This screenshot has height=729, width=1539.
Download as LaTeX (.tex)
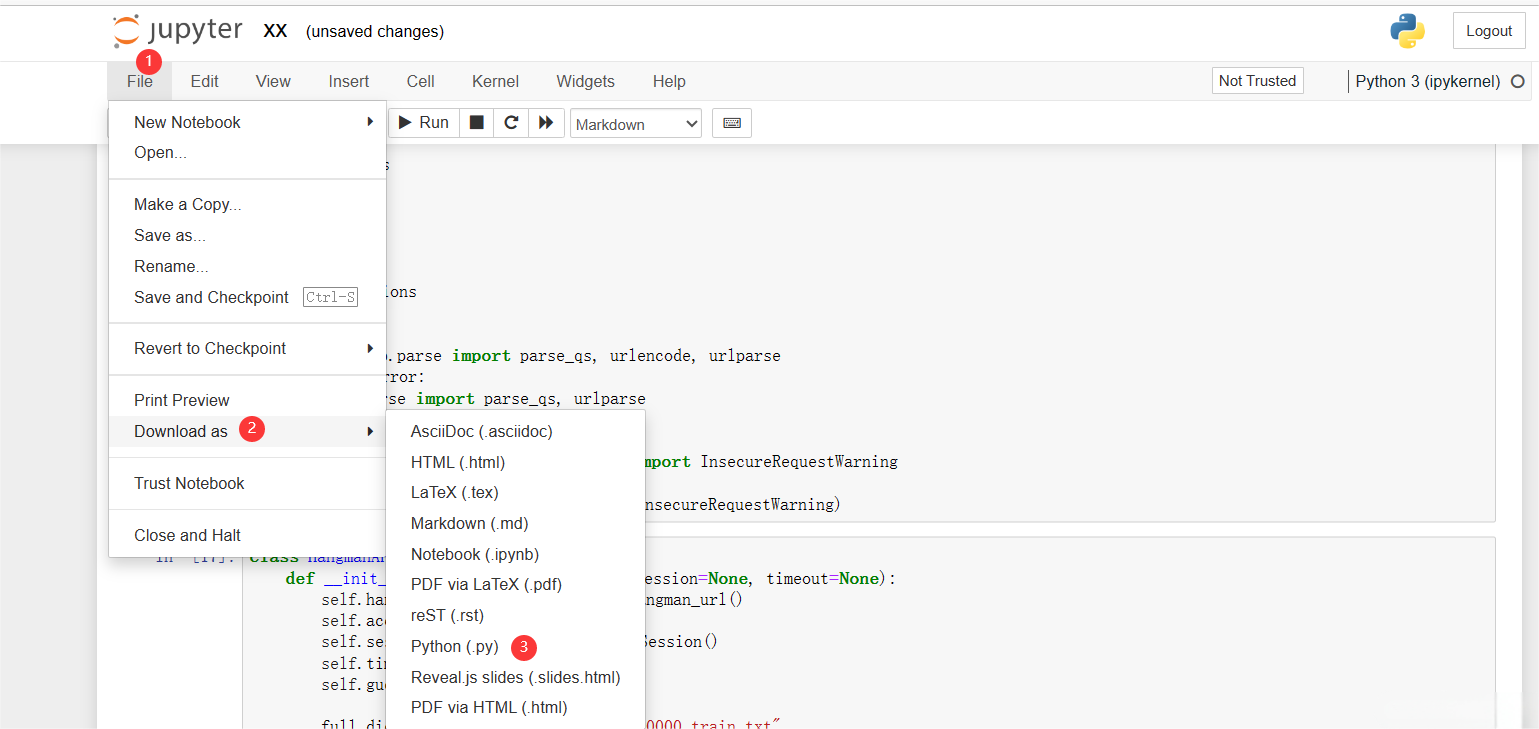(516, 492)
